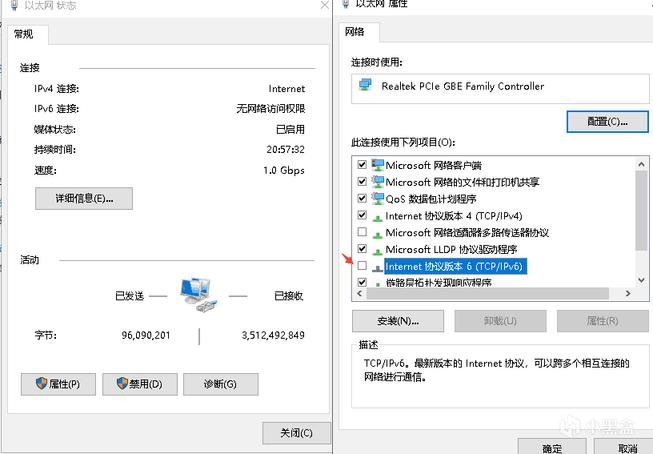The height and width of the screenshot is (454, 653).
Task: Click the 多路传送器协议 protocol icon
Action: pyautogui.click(x=377, y=234)
